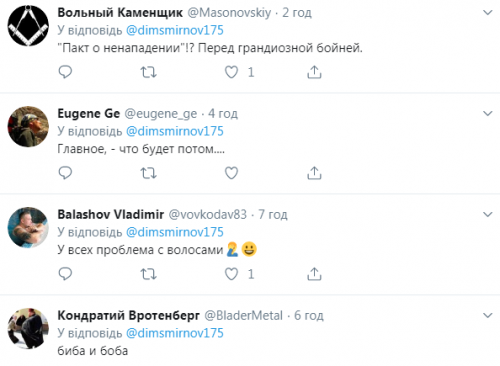Share Eugene Ge's tweet

click(314, 173)
